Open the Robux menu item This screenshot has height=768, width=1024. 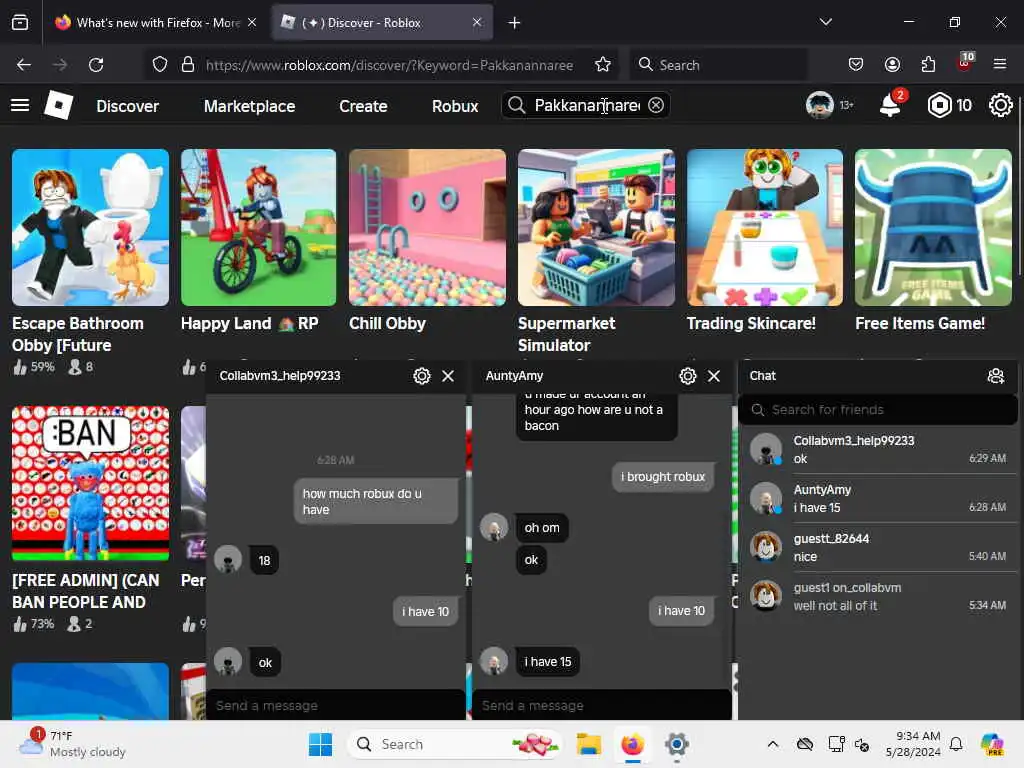[455, 106]
